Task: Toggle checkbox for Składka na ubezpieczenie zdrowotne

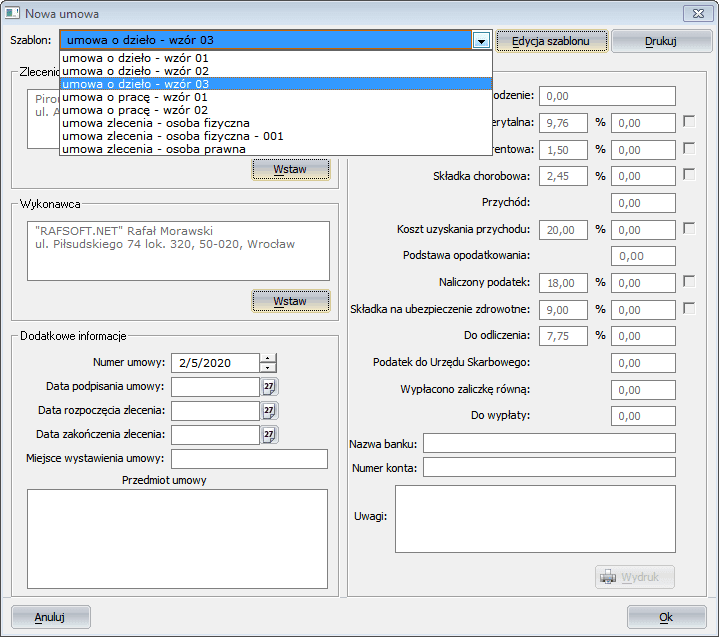Action: pyautogui.click(x=689, y=309)
